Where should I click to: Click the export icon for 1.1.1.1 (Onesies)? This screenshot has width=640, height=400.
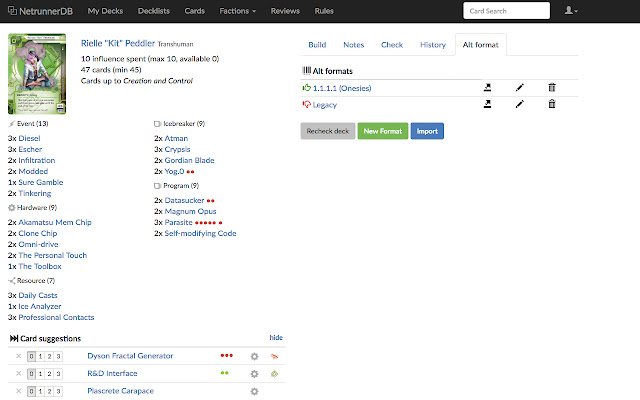pos(487,87)
